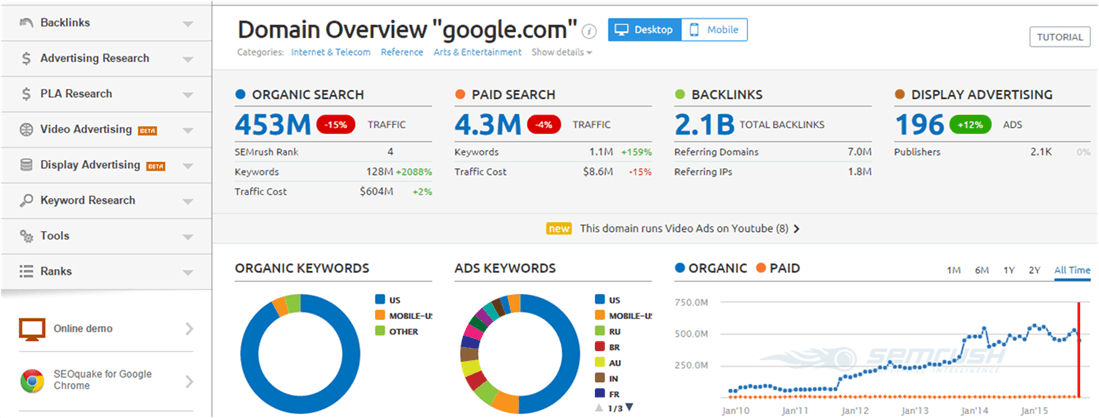The image size is (1099, 418).
Task: Click the previous page triangle under Ads Keywords legend
Action: 598,407
